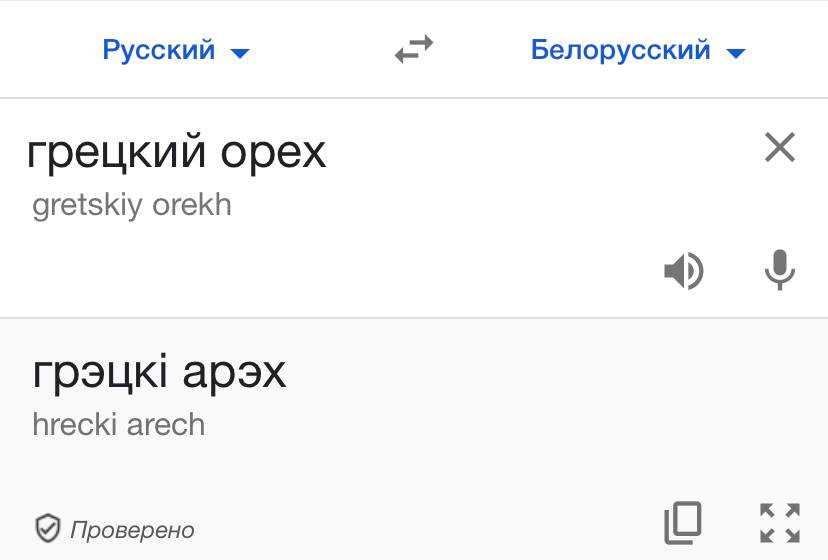Image resolution: width=828 pixels, height=560 pixels.
Task: Start voice input with microphone icon
Action: (x=779, y=270)
